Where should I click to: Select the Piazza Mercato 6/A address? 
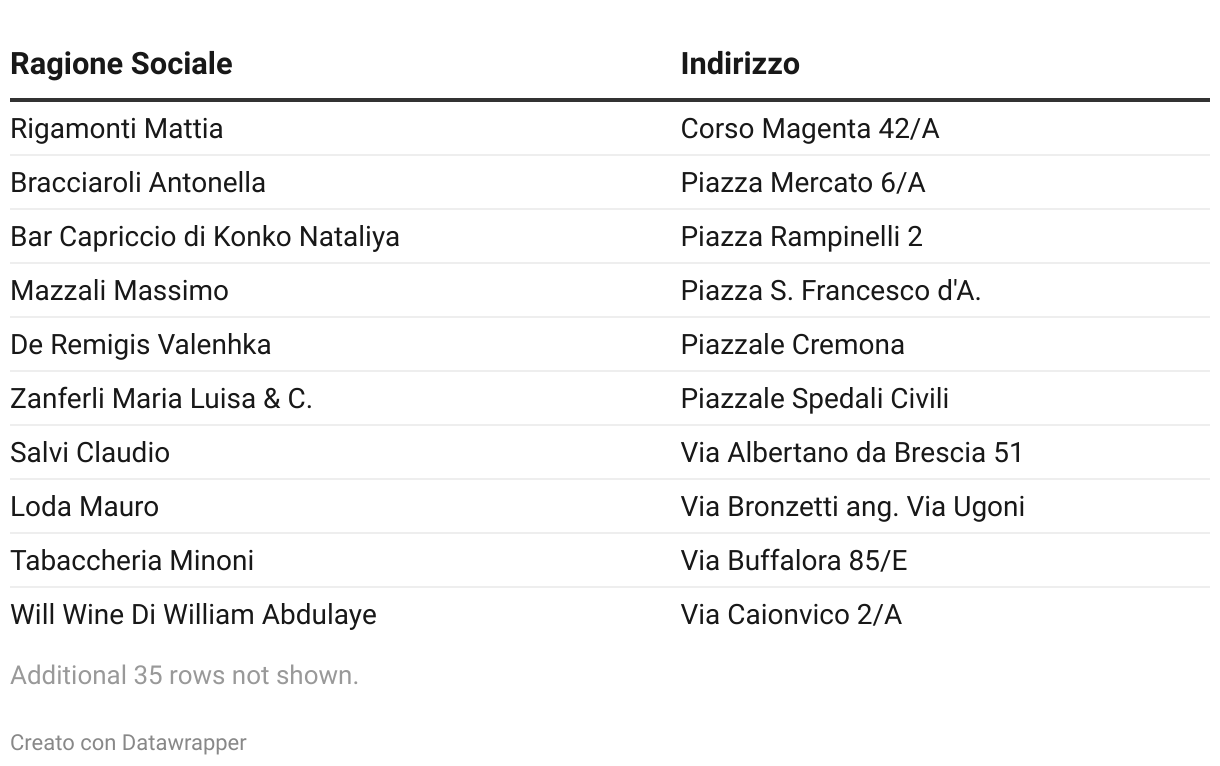point(803,182)
